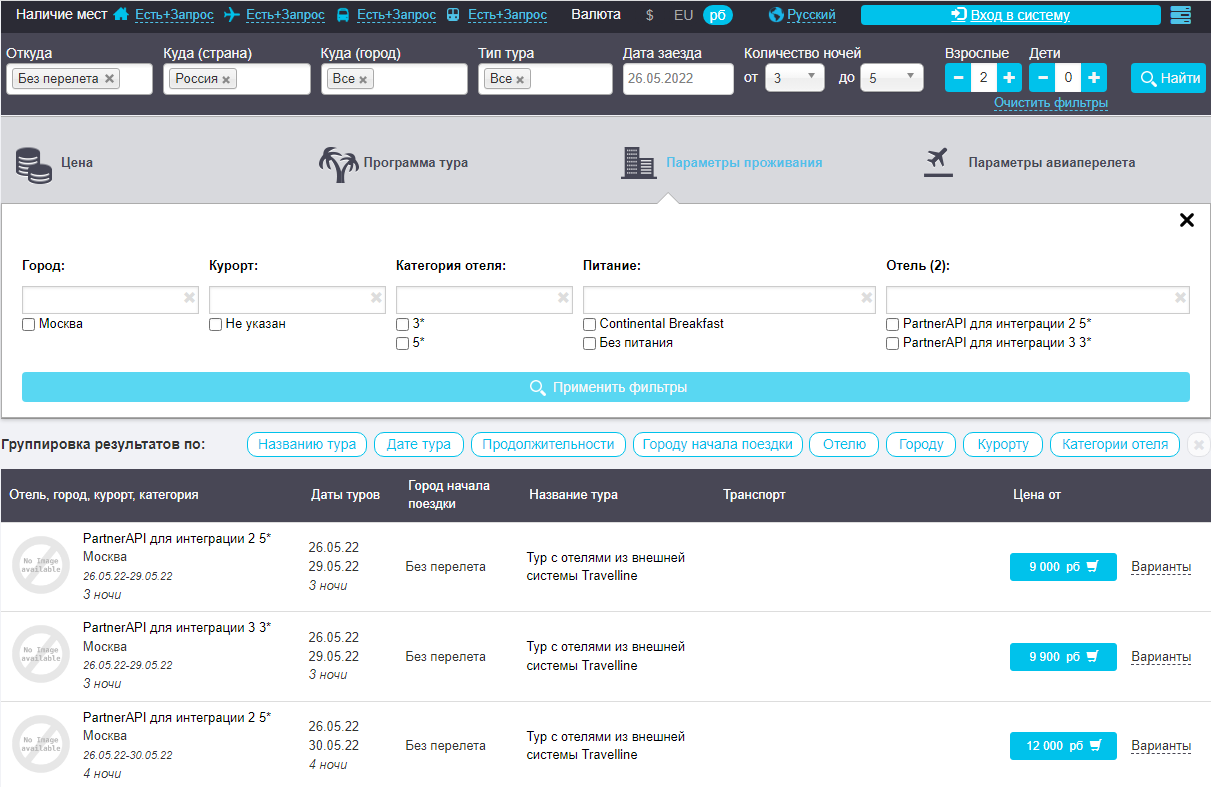This screenshot has width=1211, height=787.
Task: Click the house icon in availability bar
Action: coord(122,15)
